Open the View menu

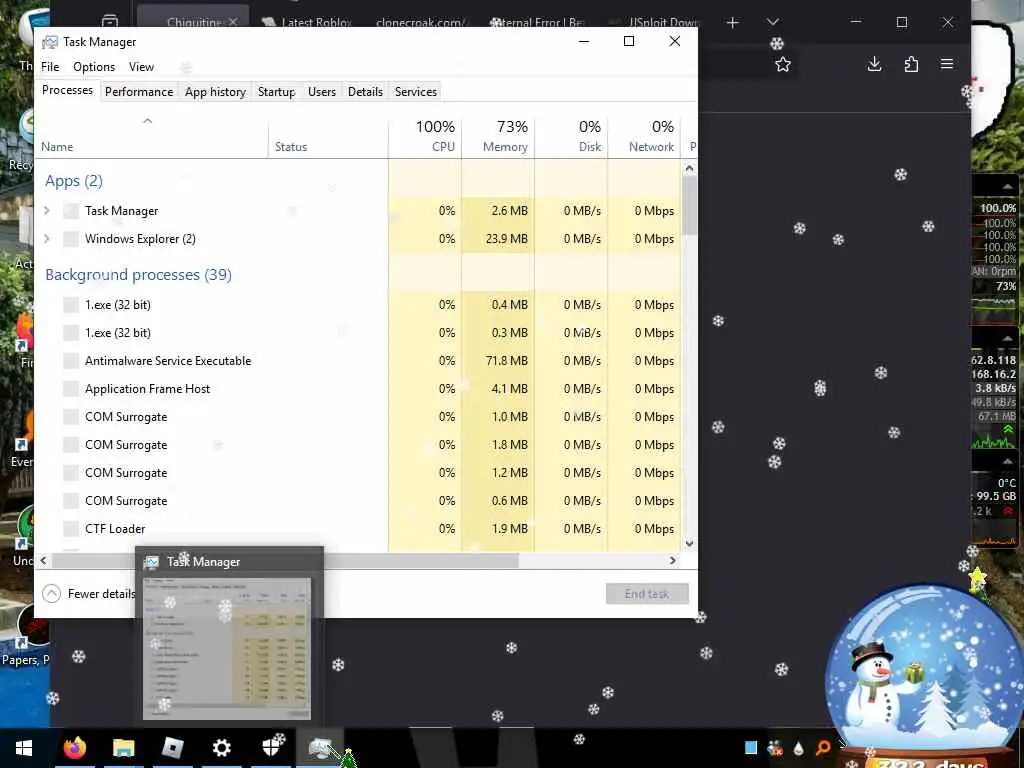141,67
